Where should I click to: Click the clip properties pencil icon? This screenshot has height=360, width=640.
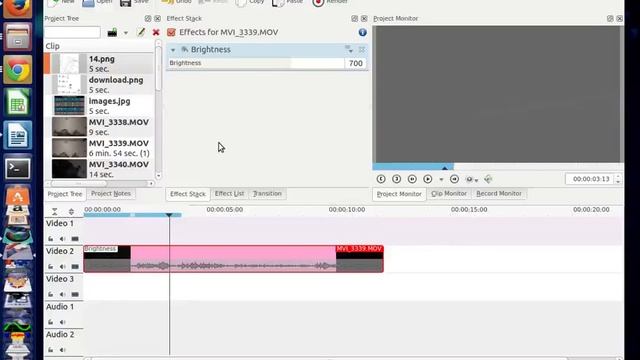tap(141, 32)
